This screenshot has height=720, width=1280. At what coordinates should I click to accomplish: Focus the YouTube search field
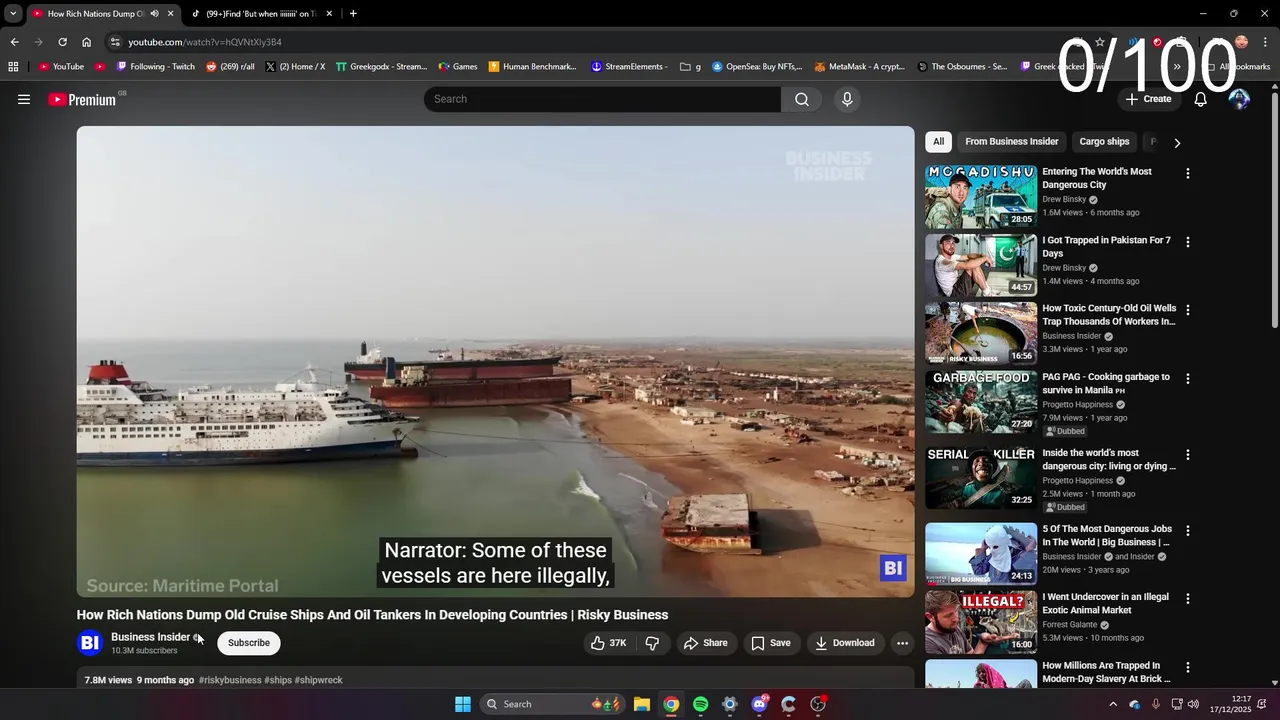[602, 99]
